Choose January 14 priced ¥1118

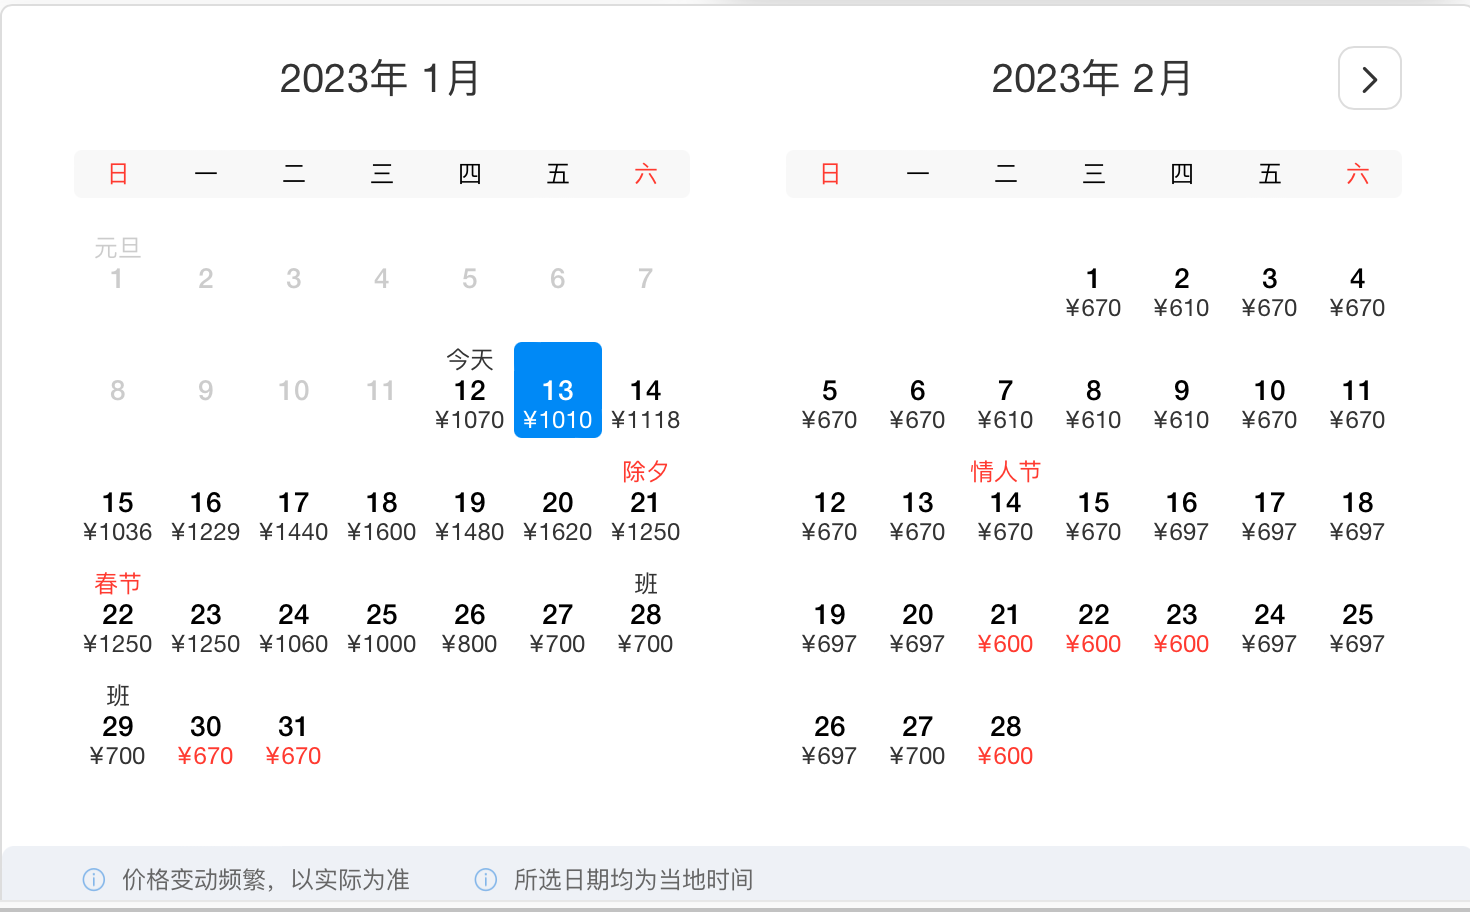point(645,403)
